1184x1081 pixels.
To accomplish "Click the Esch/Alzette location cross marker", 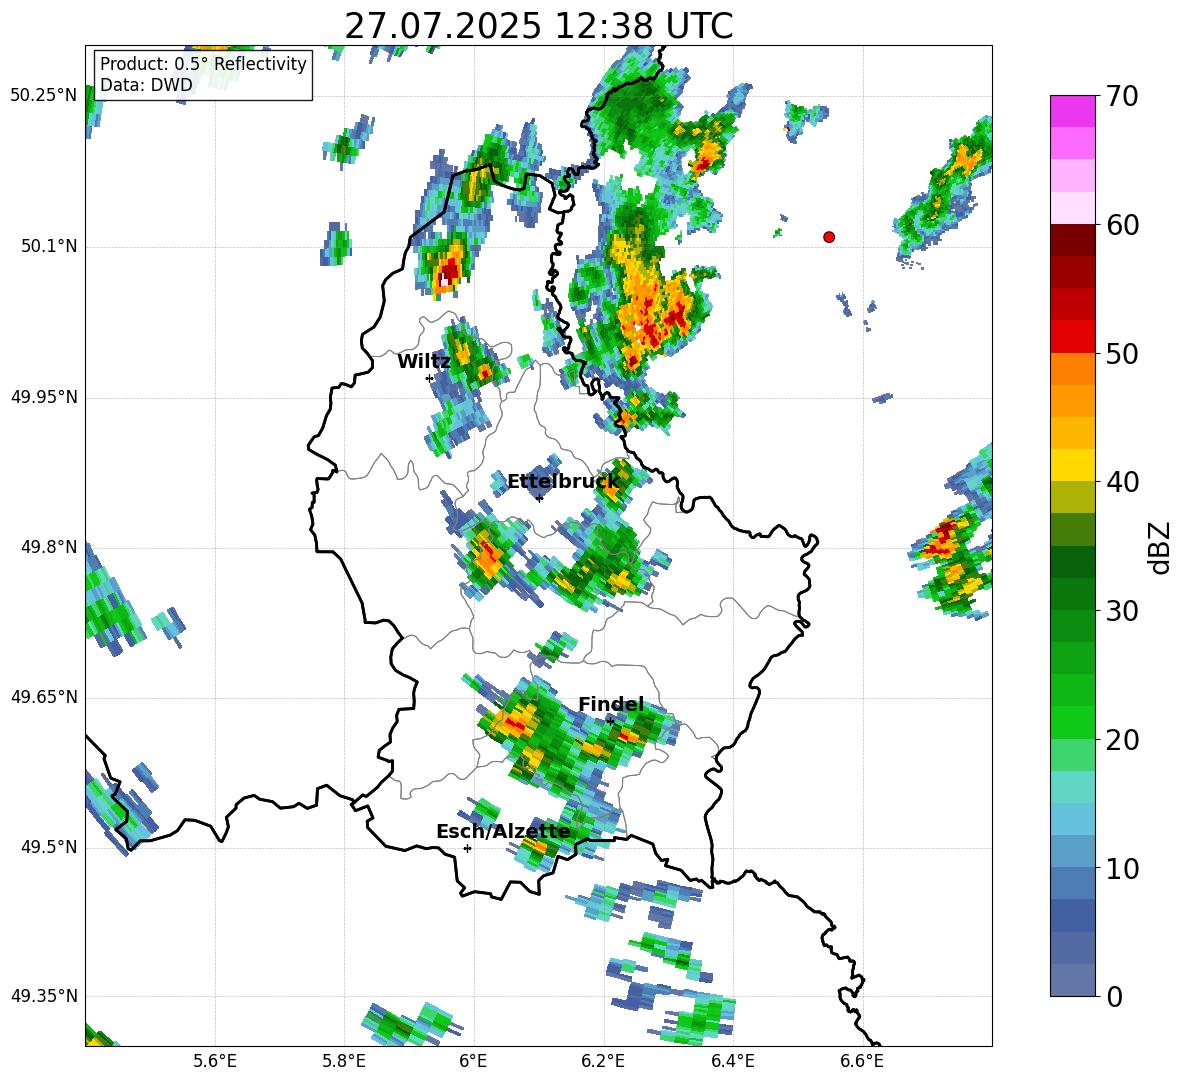I will point(467,848).
